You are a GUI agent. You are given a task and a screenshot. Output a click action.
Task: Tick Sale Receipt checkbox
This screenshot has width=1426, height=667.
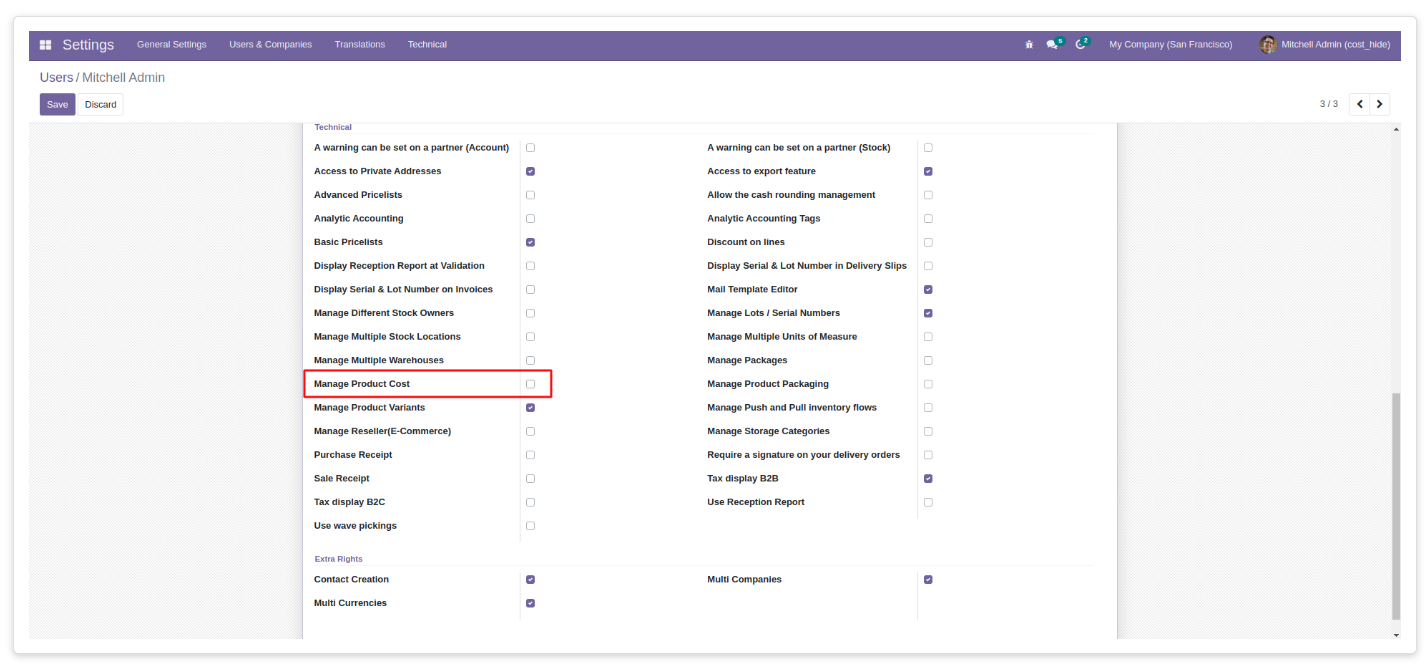pyautogui.click(x=530, y=478)
